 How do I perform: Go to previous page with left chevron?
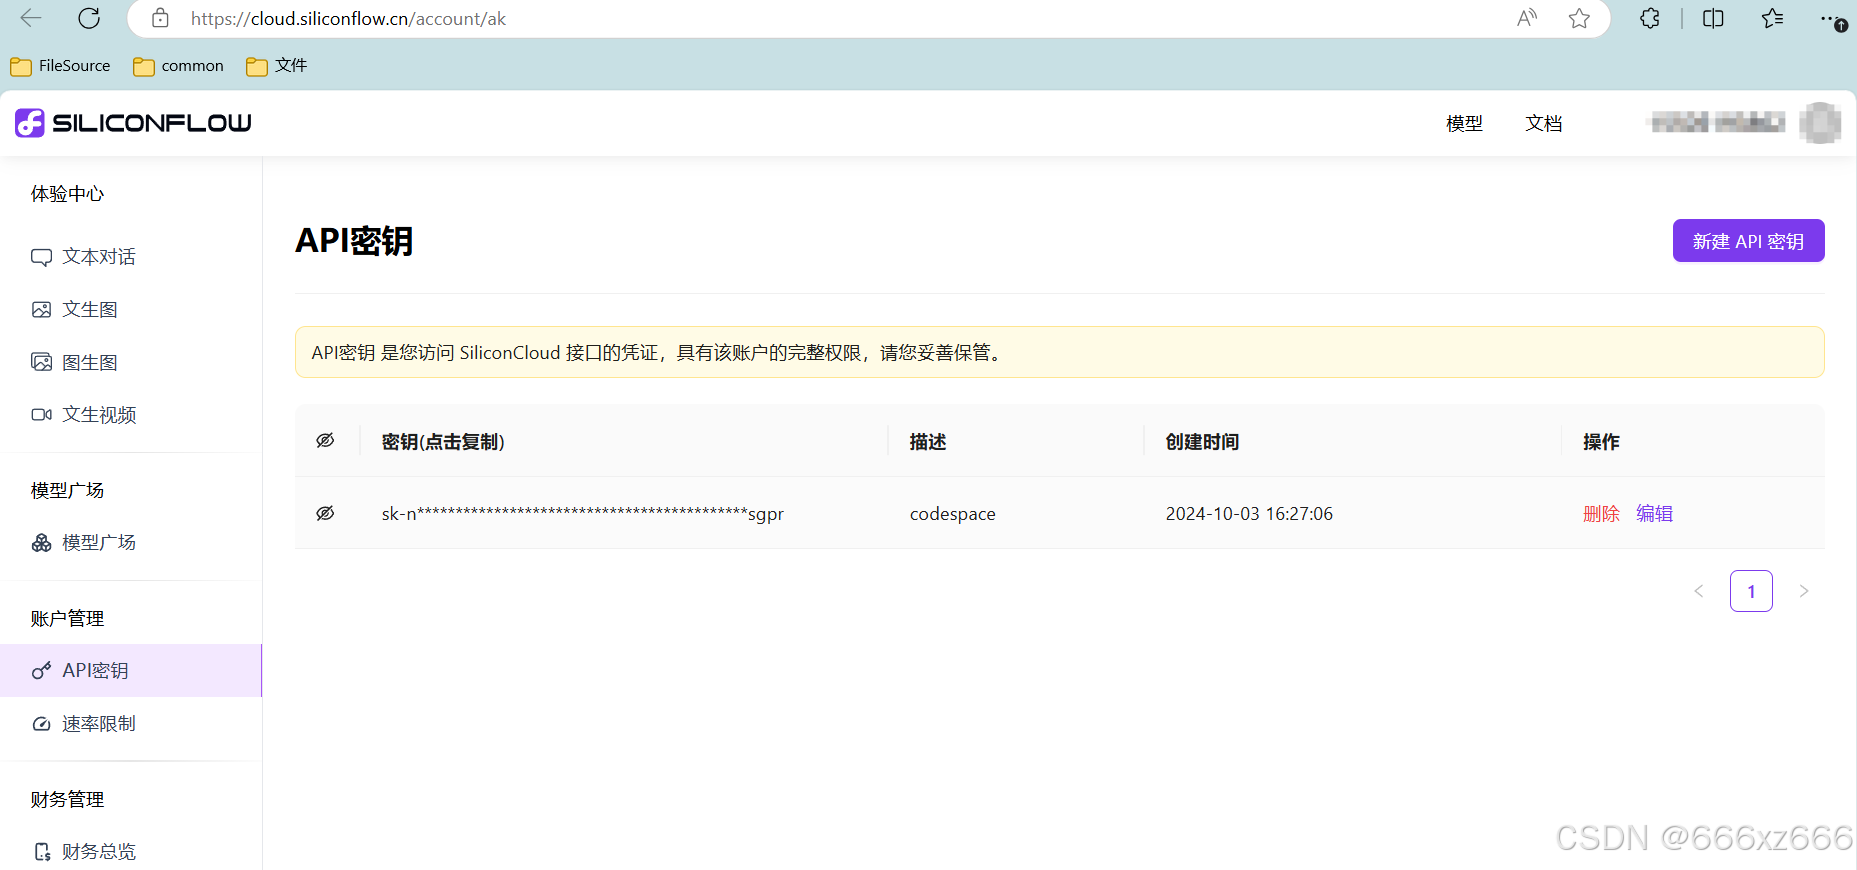point(1698,591)
